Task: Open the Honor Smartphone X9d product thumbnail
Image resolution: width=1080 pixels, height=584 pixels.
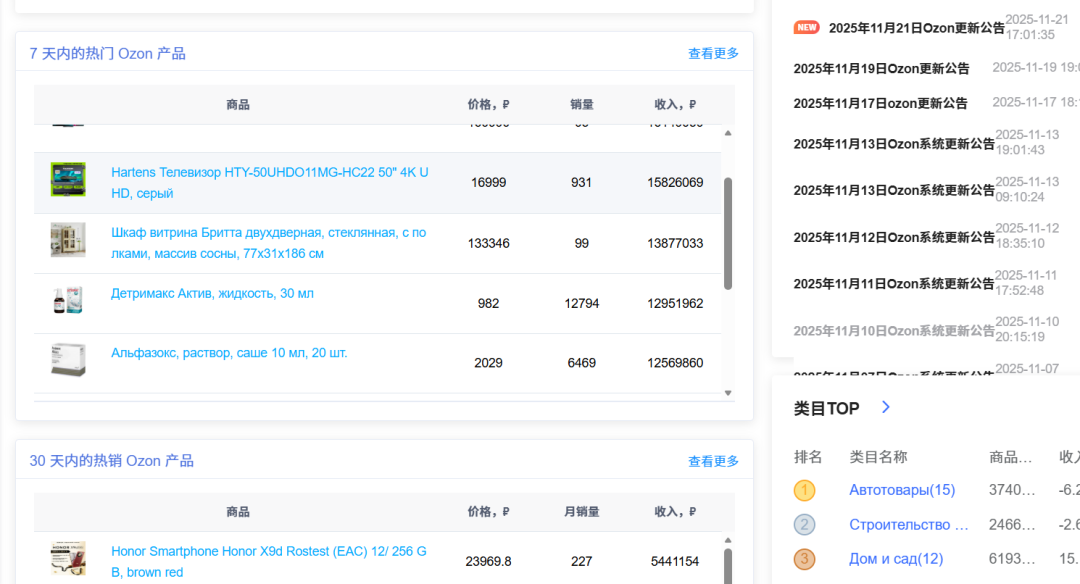Action: coord(68,559)
